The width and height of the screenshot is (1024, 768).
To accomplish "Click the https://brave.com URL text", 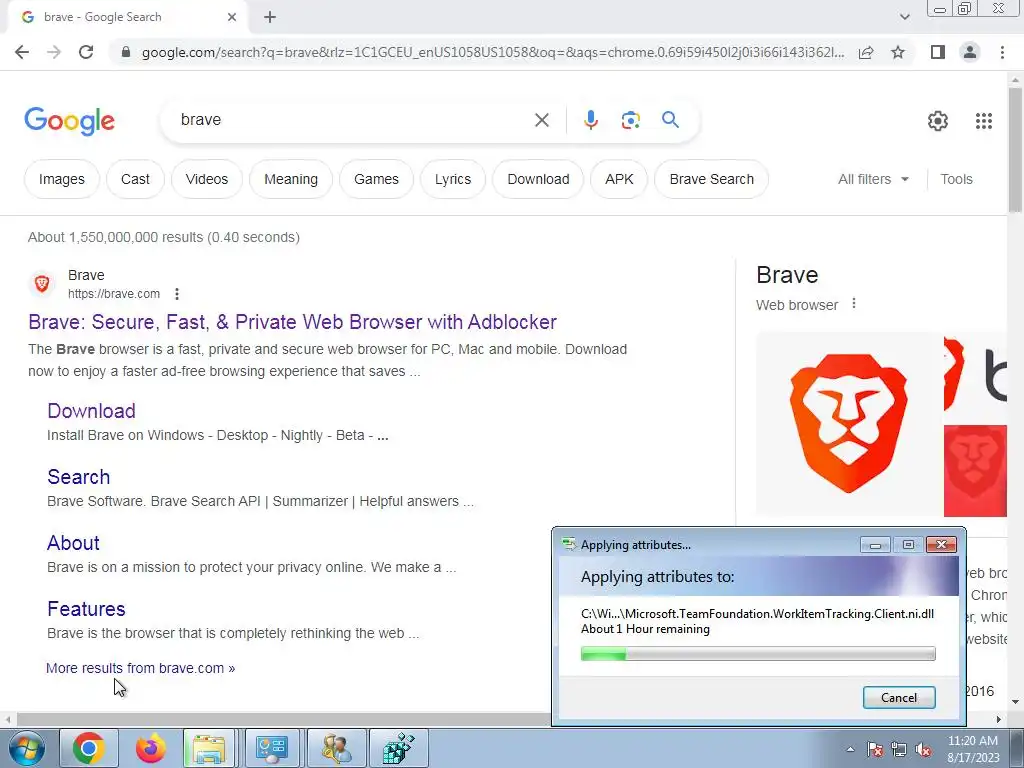I will pyautogui.click(x=114, y=294).
